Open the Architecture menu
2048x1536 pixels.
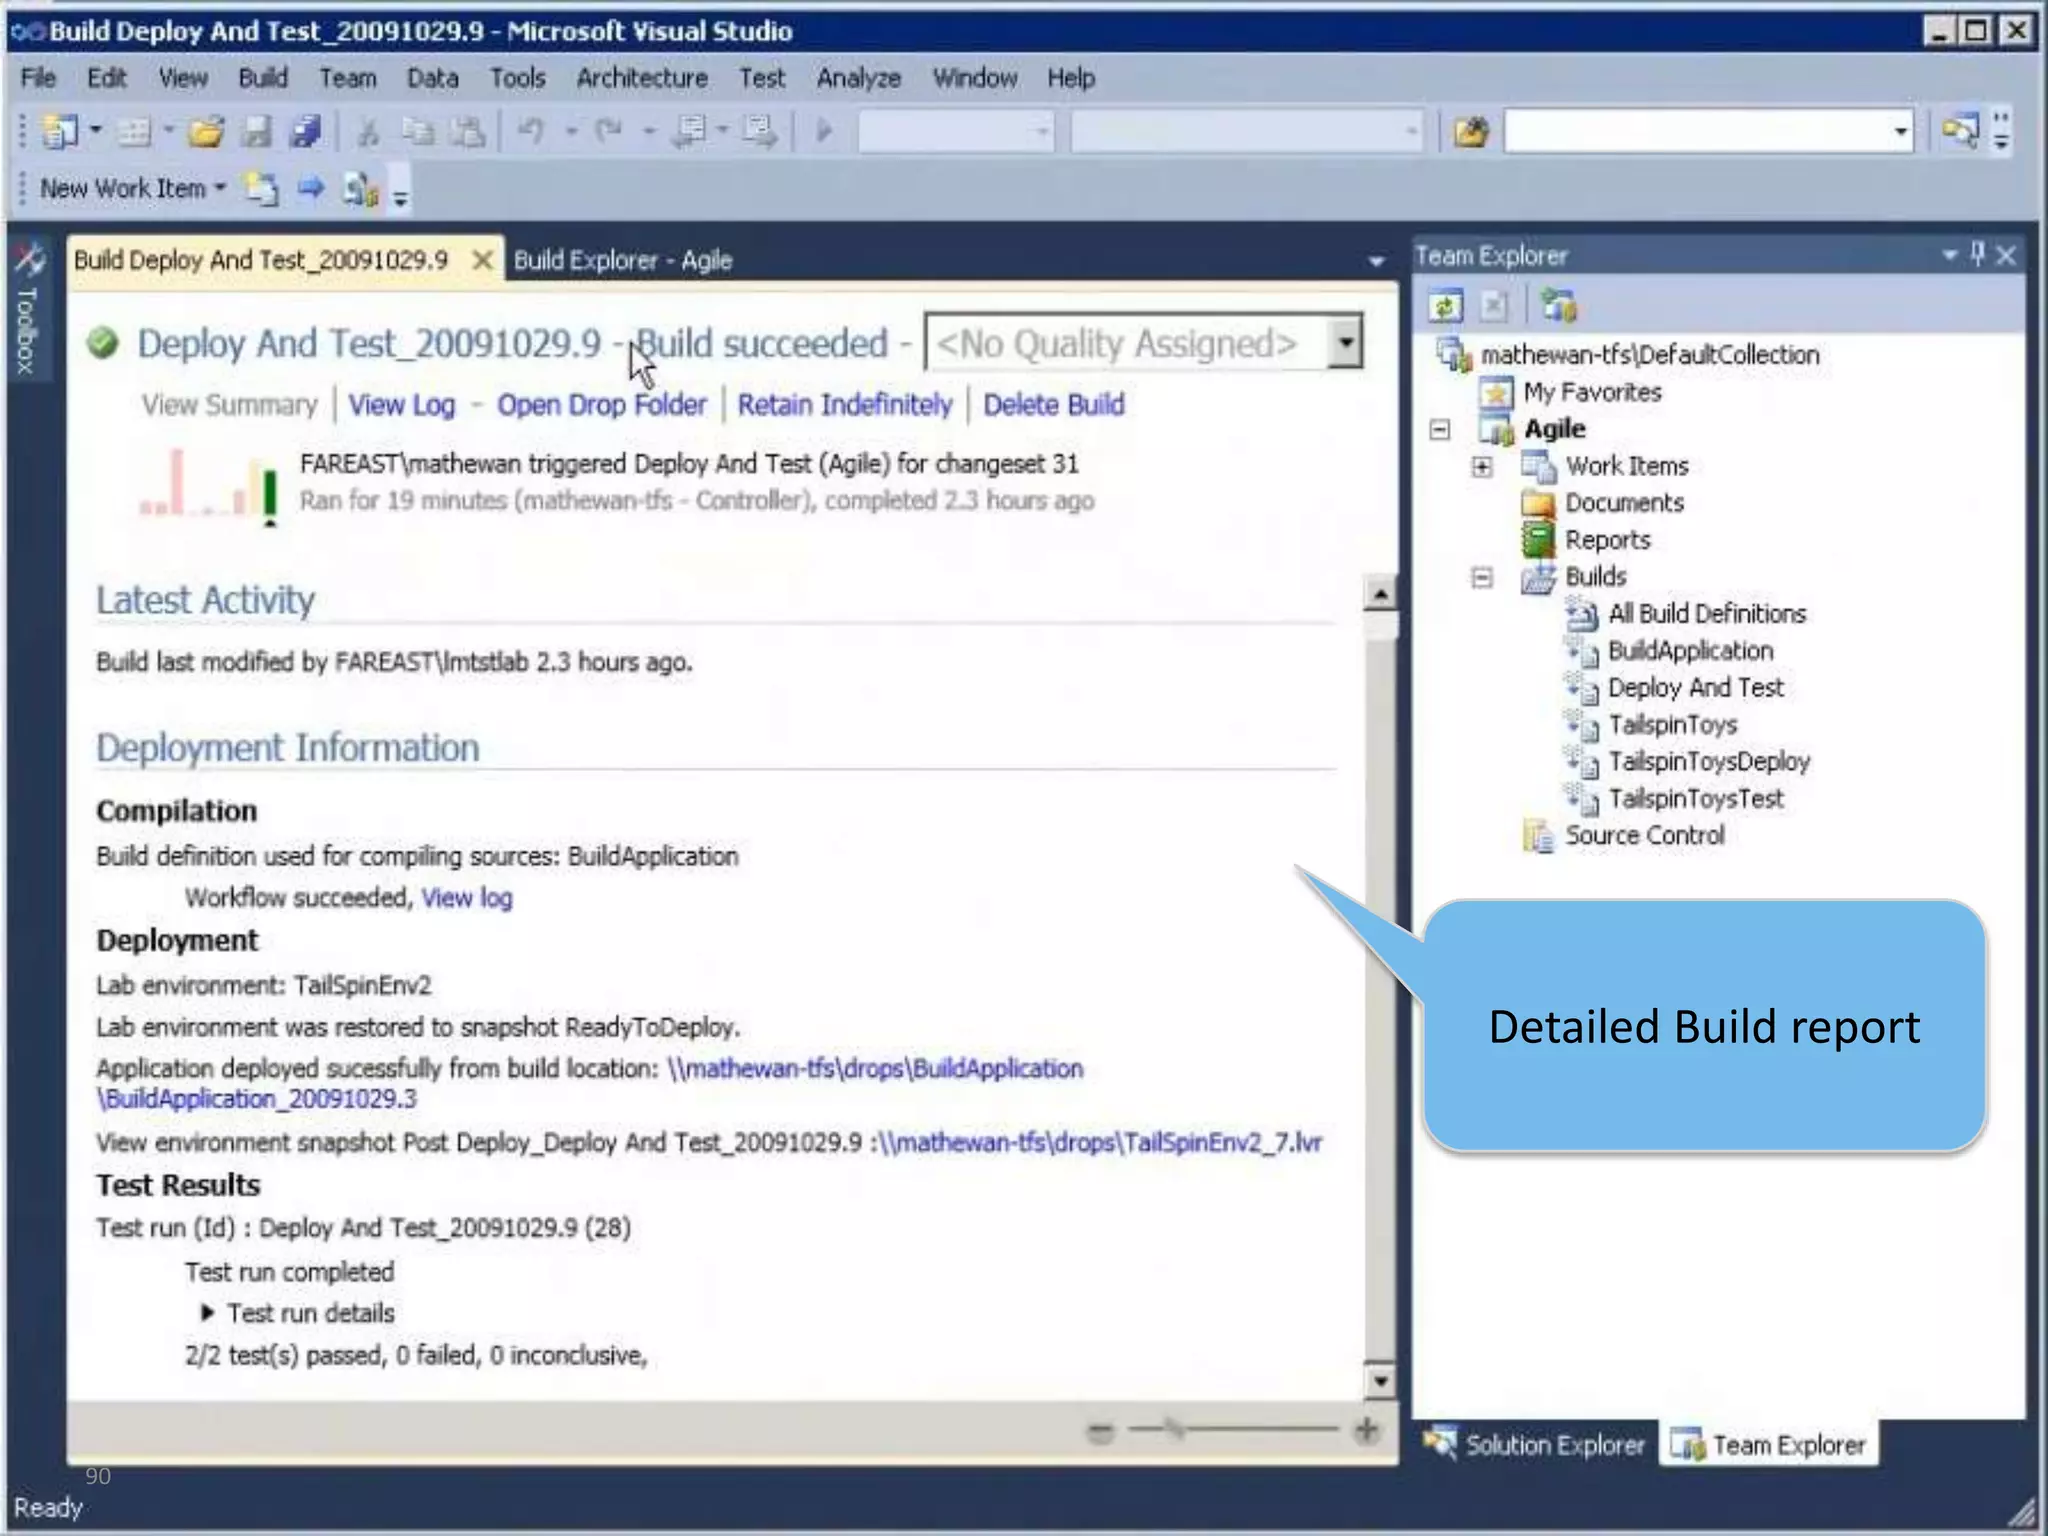[641, 78]
